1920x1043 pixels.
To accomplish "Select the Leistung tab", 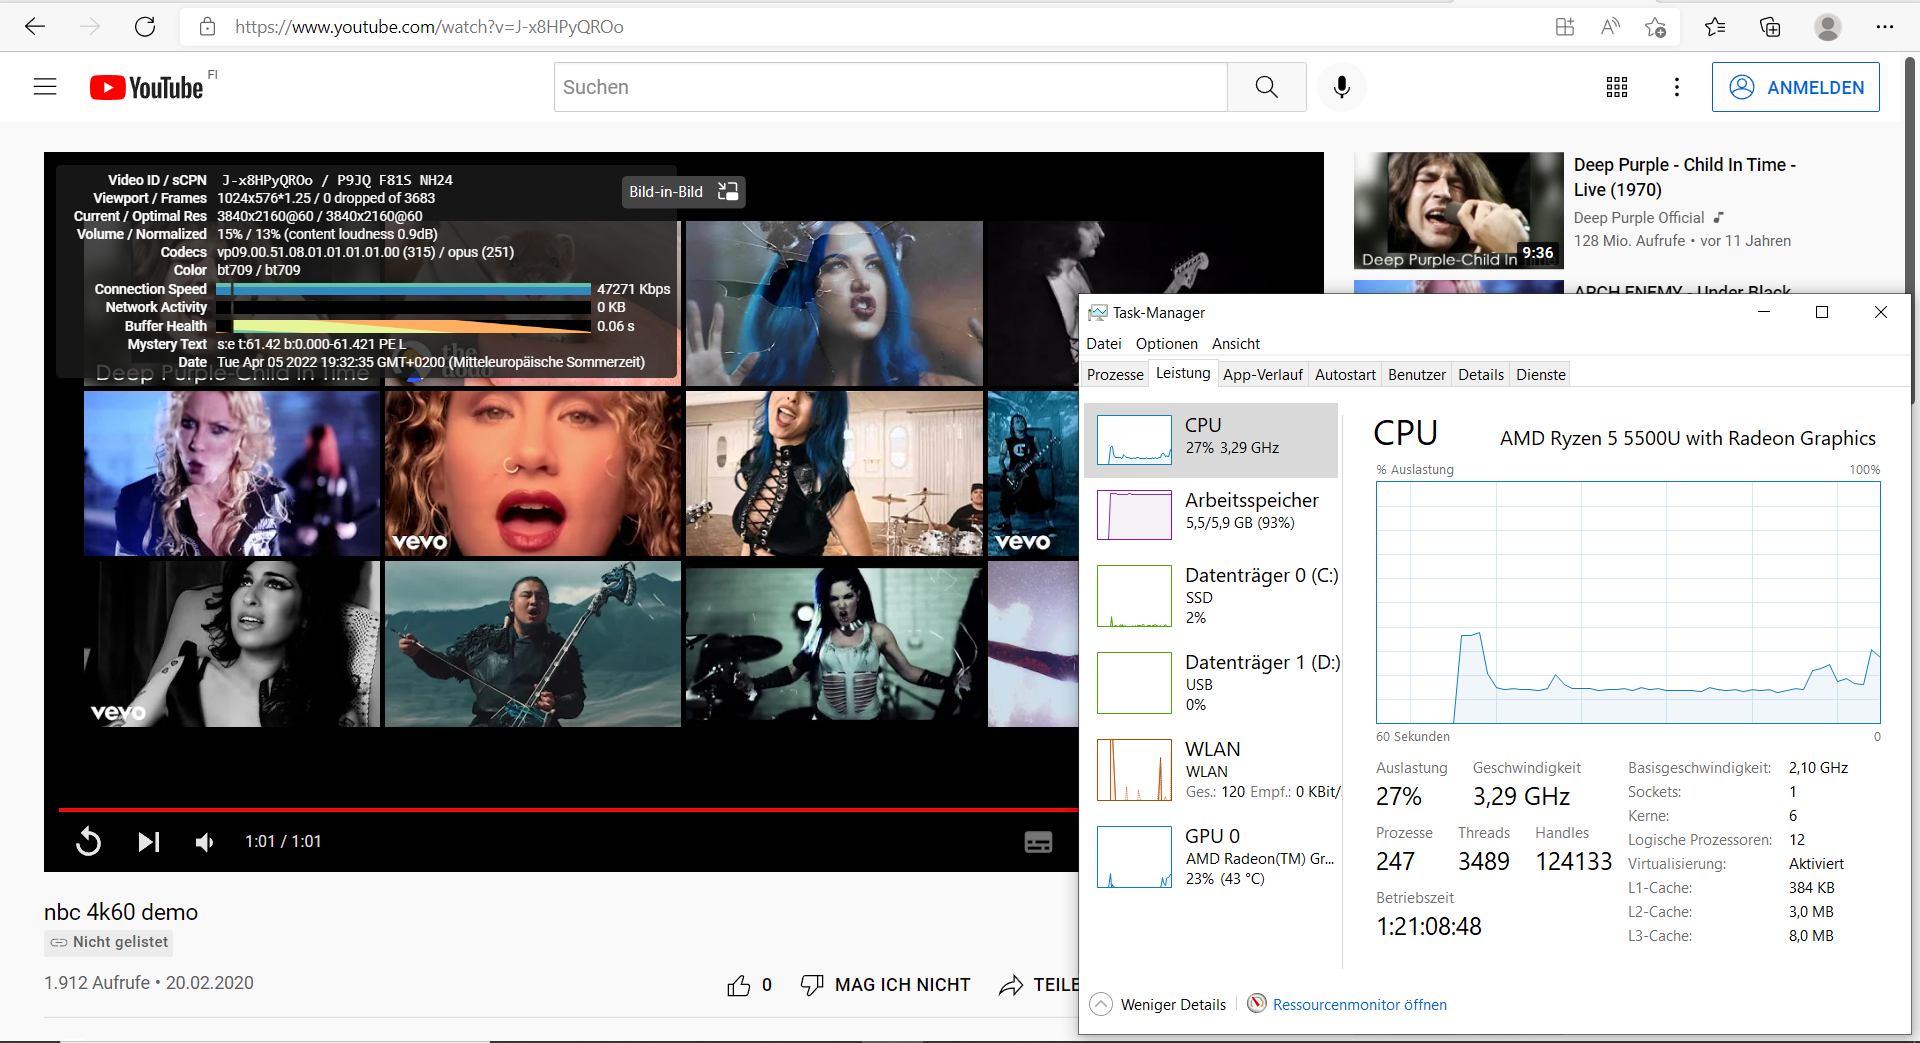I will (x=1183, y=373).
